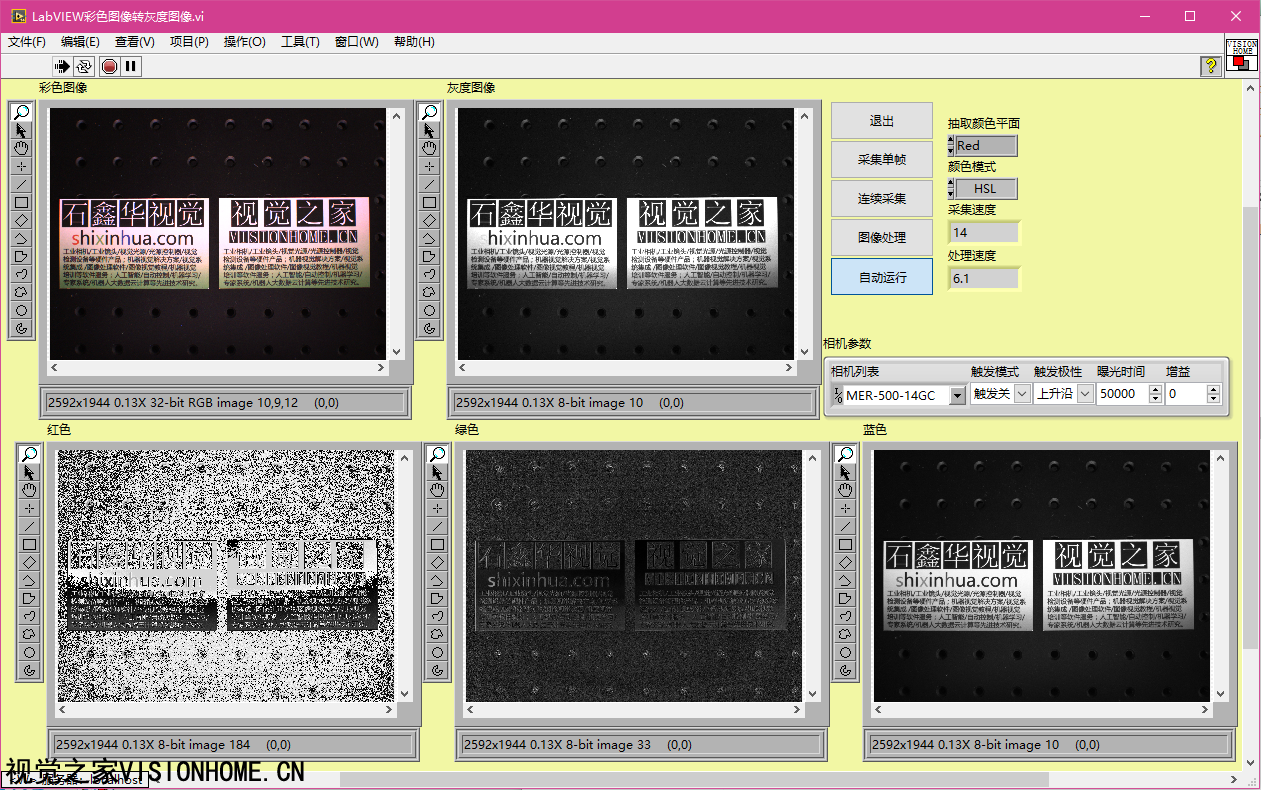Viewport: 1261px width, 790px height.
Task: Decrease 增益 gain with the down stepper
Action: [x=1214, y=399]
